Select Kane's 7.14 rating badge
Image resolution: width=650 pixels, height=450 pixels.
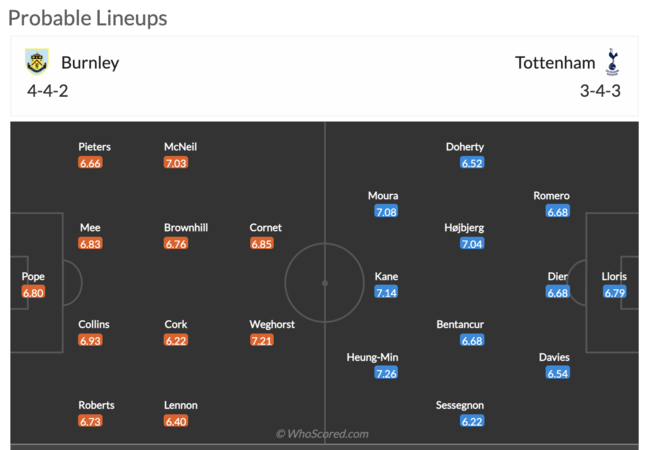pos(386,292)
